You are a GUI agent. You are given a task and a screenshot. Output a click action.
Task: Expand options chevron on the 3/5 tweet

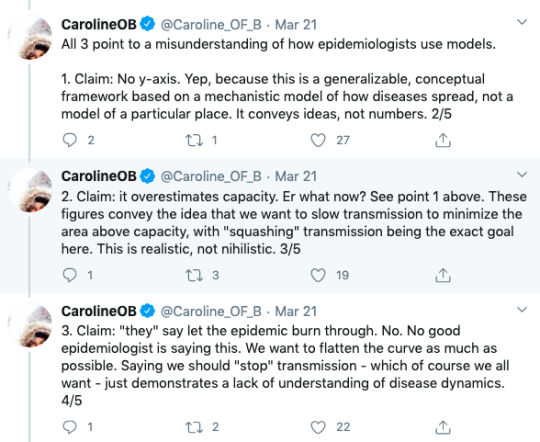coord(522,174)
